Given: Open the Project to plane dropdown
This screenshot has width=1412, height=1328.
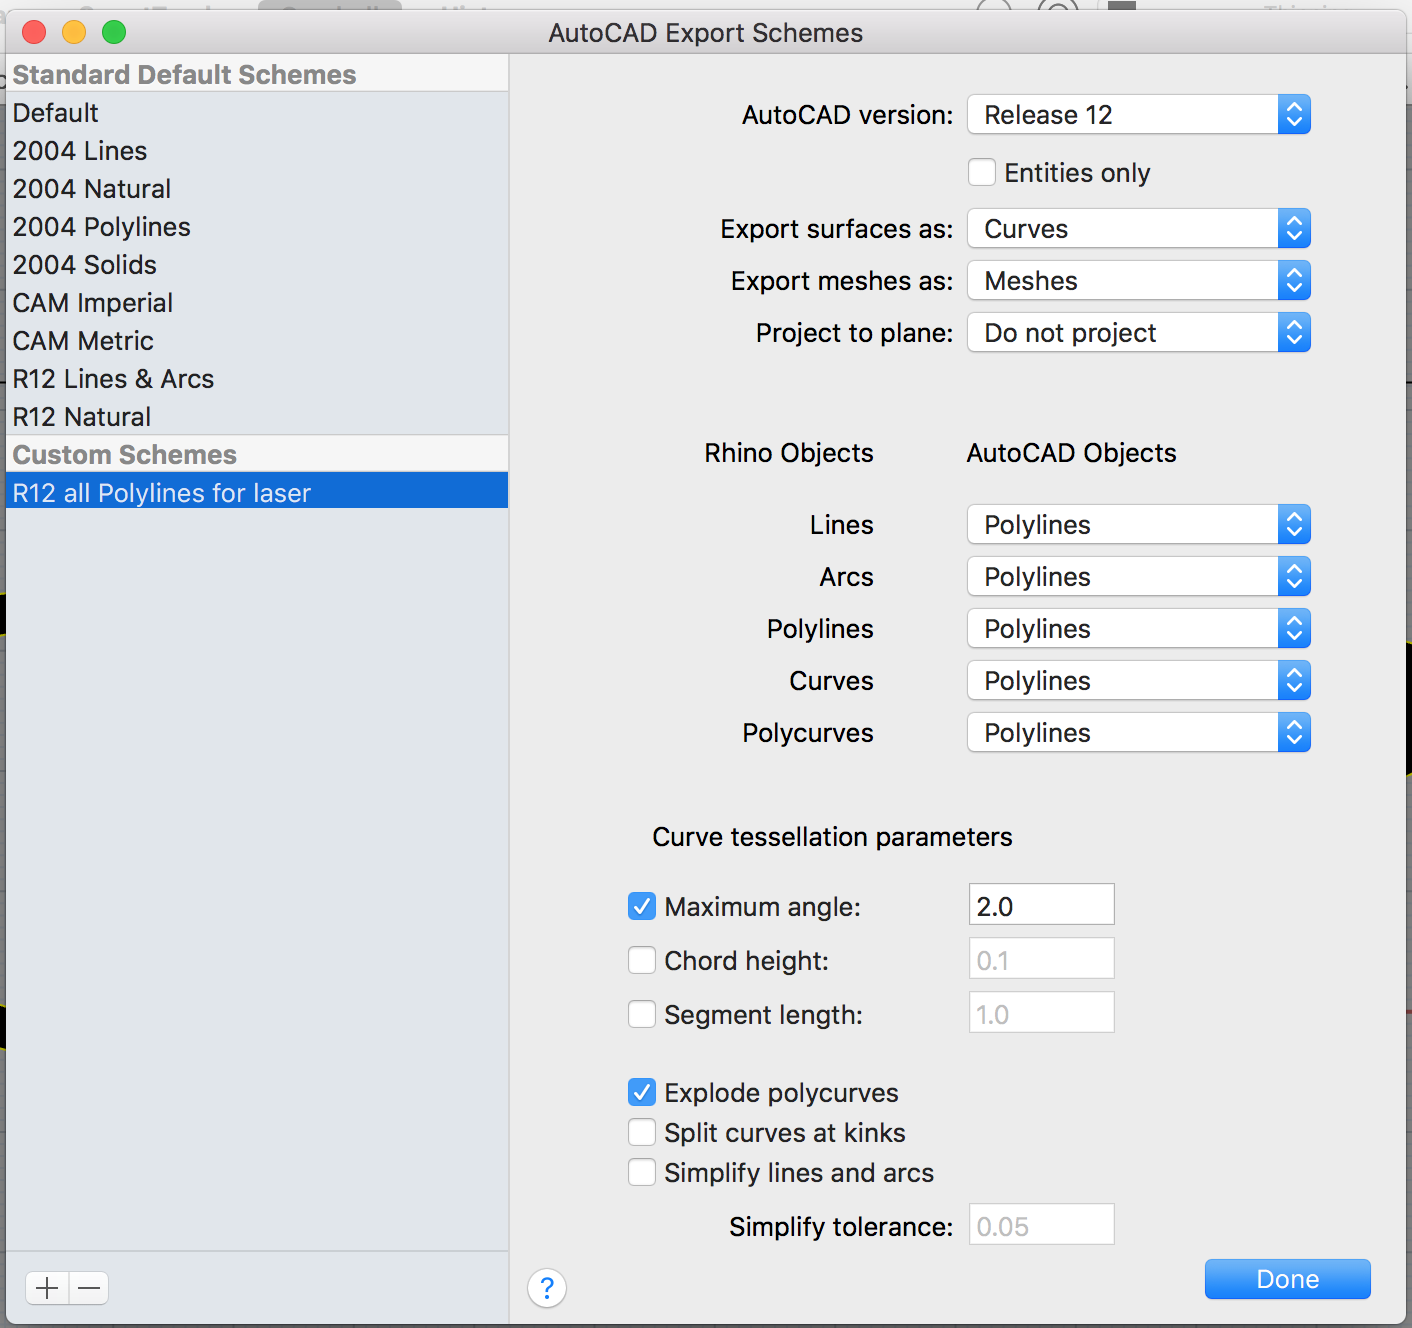Looking at the screenshot, I should 1139,333.
